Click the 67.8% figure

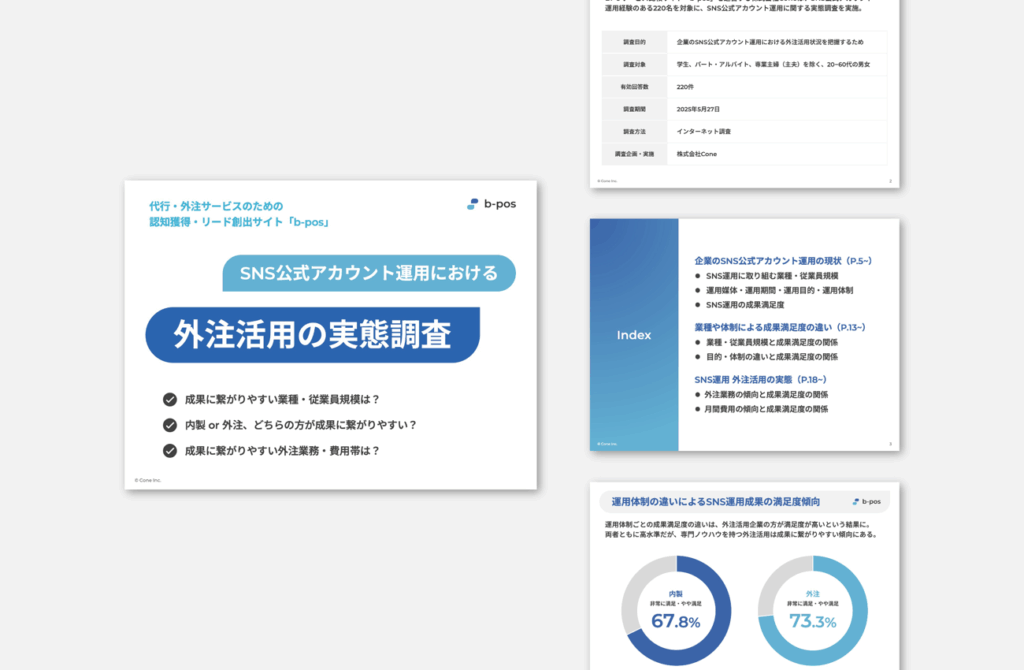pyautogui.click(x=676, y=621)
